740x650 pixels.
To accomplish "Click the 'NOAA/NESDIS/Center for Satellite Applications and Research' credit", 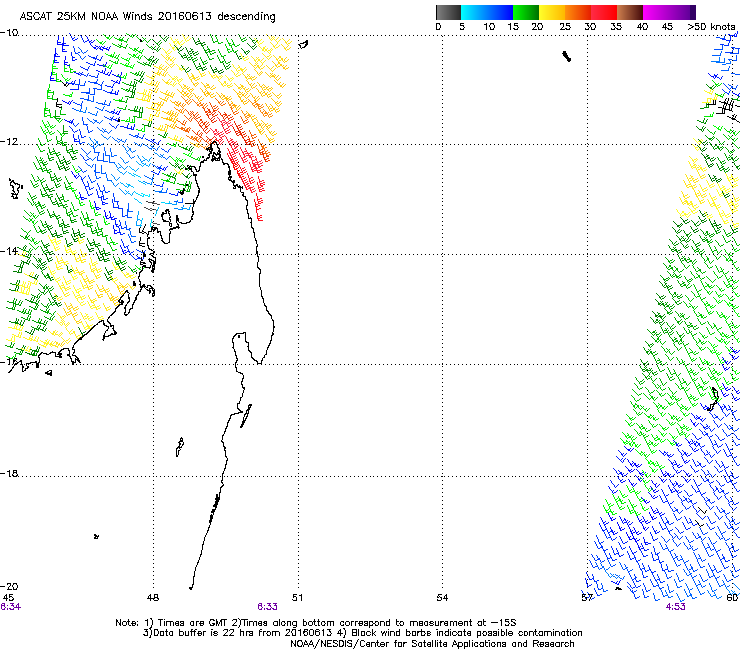I will point(432,644).
